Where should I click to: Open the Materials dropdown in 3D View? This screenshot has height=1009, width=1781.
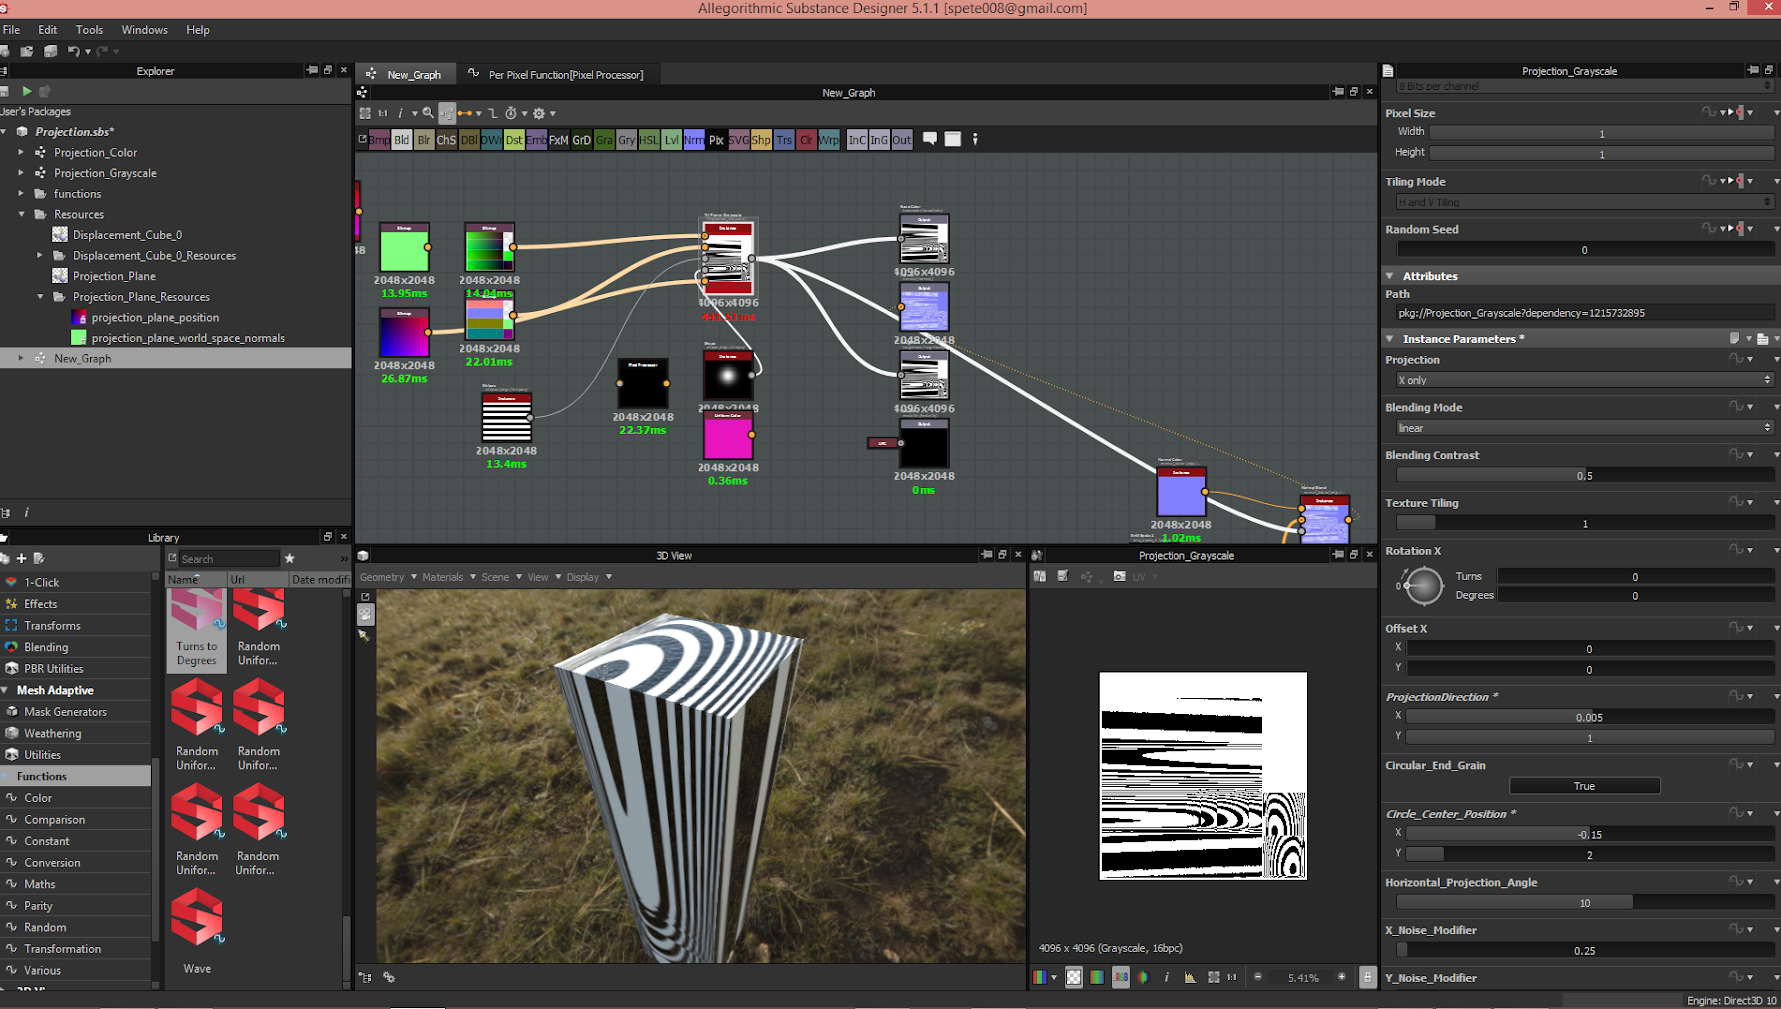coord(449,577)
